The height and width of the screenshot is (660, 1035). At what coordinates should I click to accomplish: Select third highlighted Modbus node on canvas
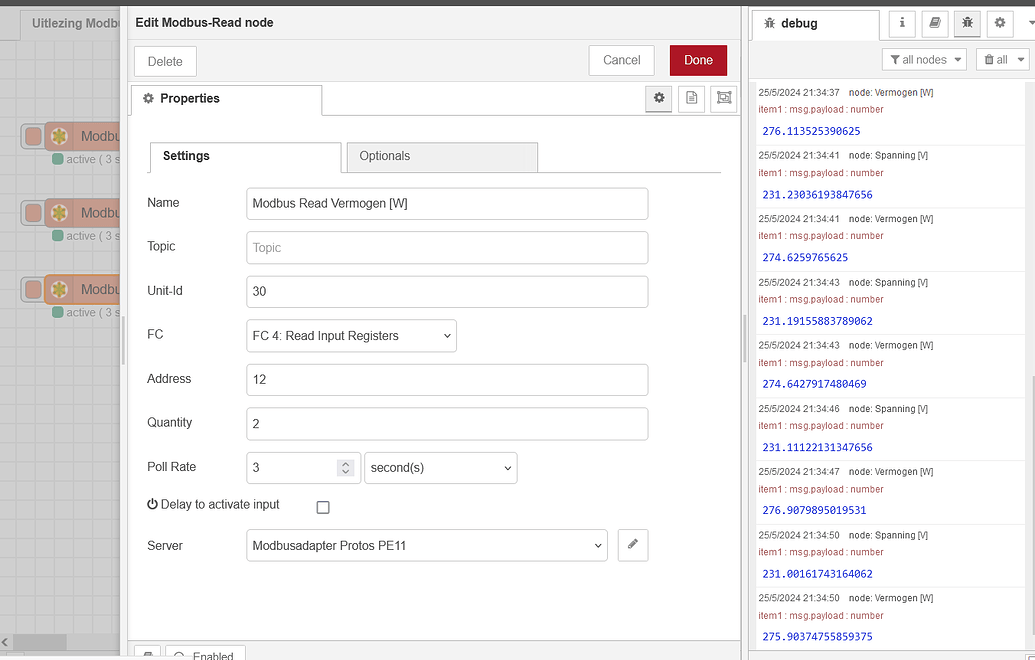click(x=83, y=290)
